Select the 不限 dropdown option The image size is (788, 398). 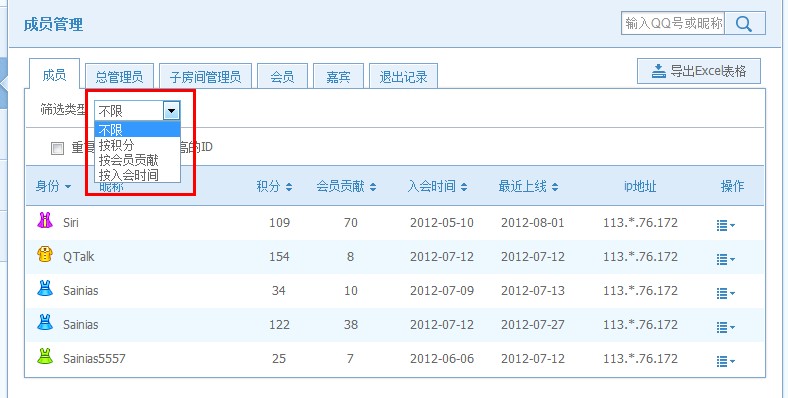(137, 130)
